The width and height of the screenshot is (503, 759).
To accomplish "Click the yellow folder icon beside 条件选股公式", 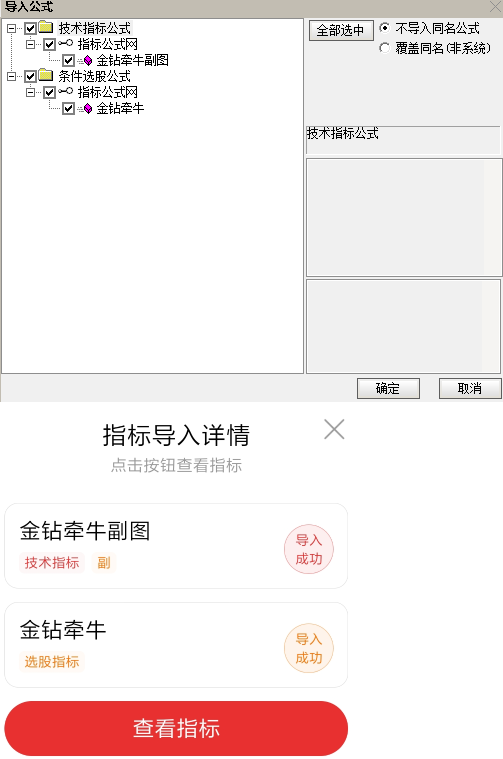I will pos(46,76).
